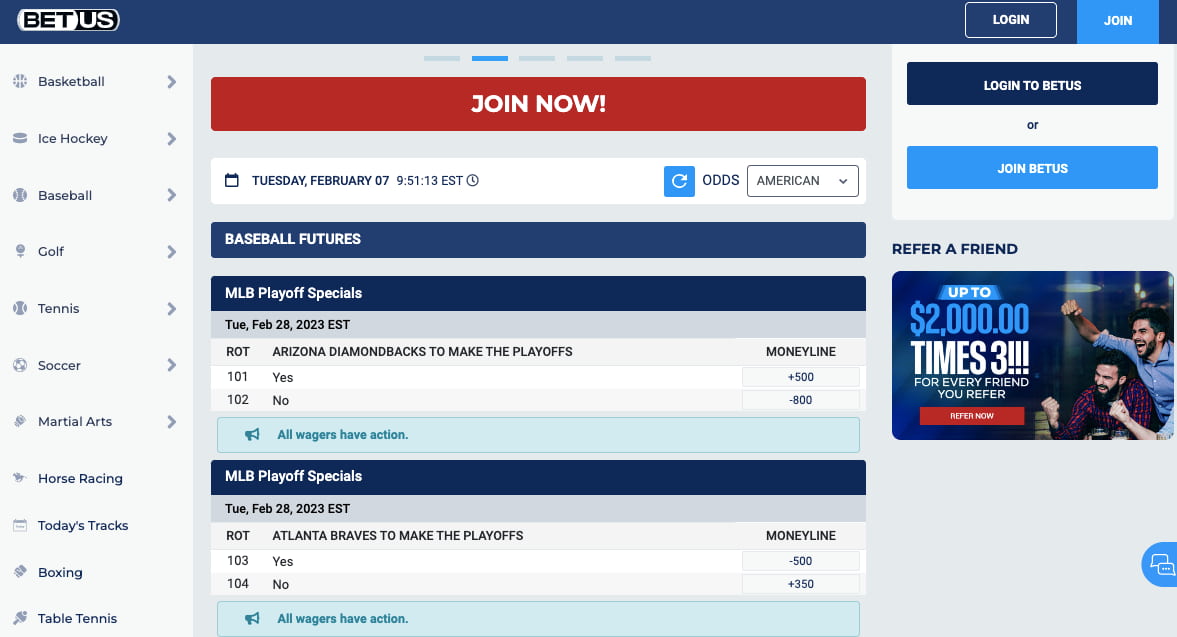The image size is (1177, 637).
Task: Expand the Soccer menu chevron
Action: [x=172, y=365]
